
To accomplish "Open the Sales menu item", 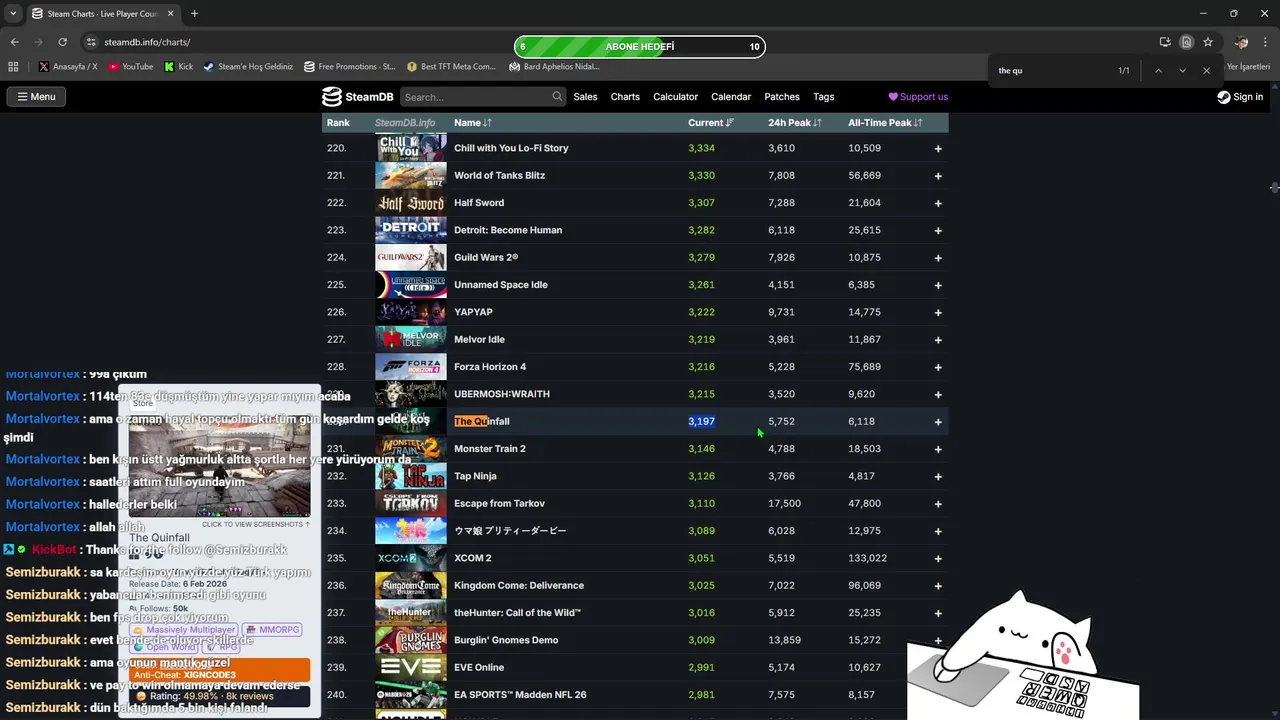I will pos(585,97).
